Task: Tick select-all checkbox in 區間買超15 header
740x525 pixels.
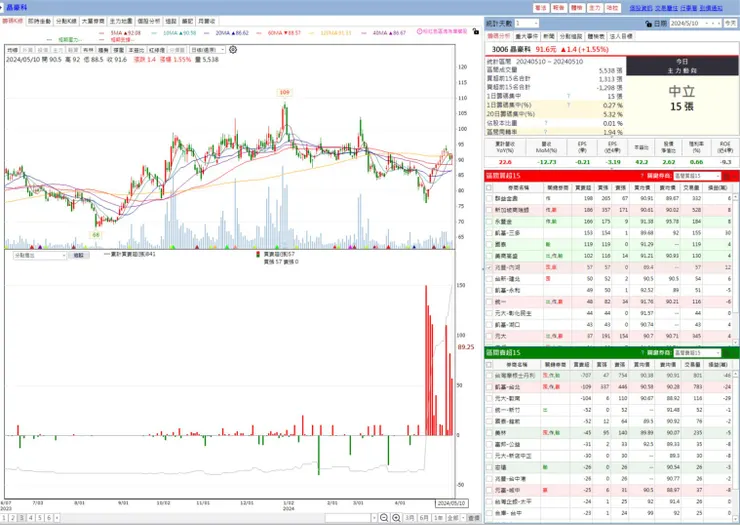Action: 489,187
